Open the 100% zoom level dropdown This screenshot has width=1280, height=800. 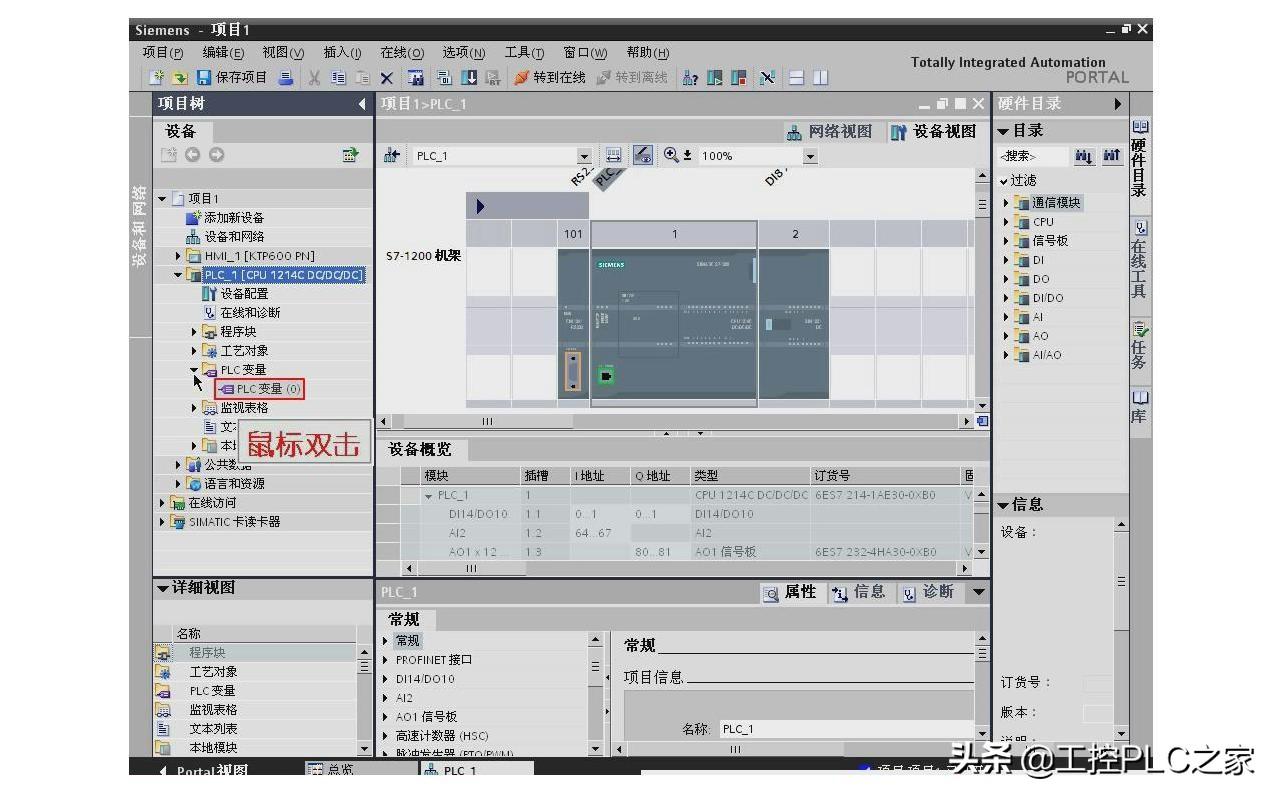(x=810, y=156)
